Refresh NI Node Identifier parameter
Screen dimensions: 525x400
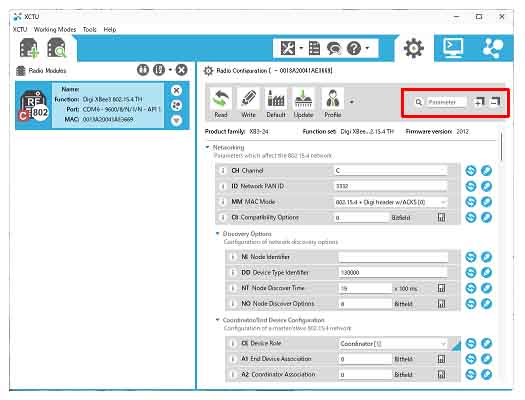click(x=471, y=257)
